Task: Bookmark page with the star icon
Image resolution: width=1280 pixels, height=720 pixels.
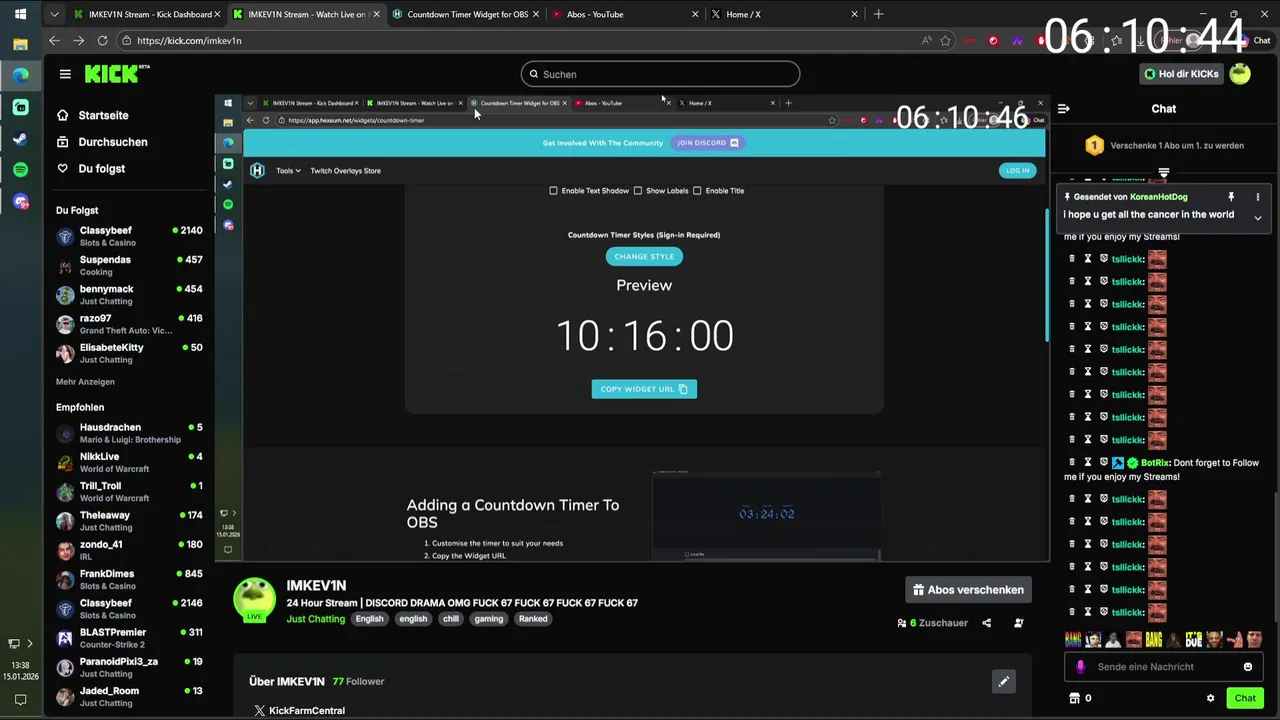Action: pyautogui.click(x=945, y=41)
